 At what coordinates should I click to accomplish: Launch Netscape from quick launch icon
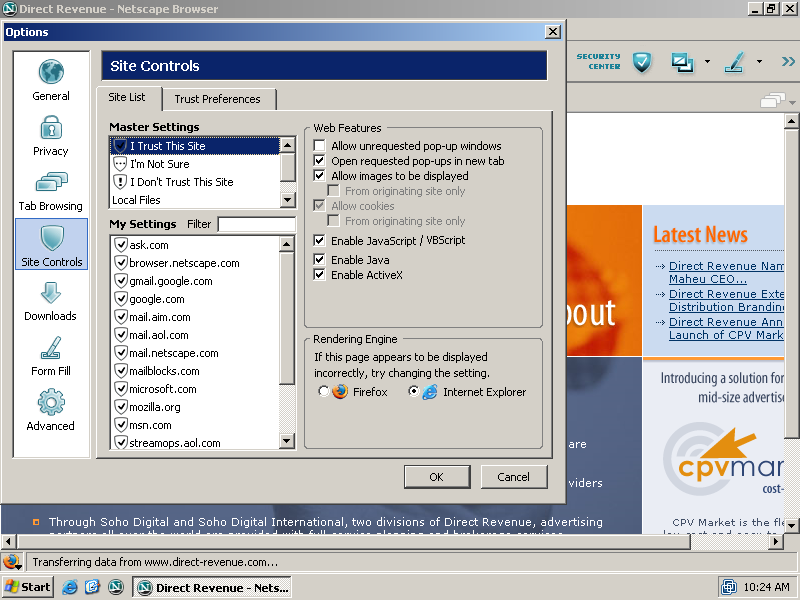(116, 587)
